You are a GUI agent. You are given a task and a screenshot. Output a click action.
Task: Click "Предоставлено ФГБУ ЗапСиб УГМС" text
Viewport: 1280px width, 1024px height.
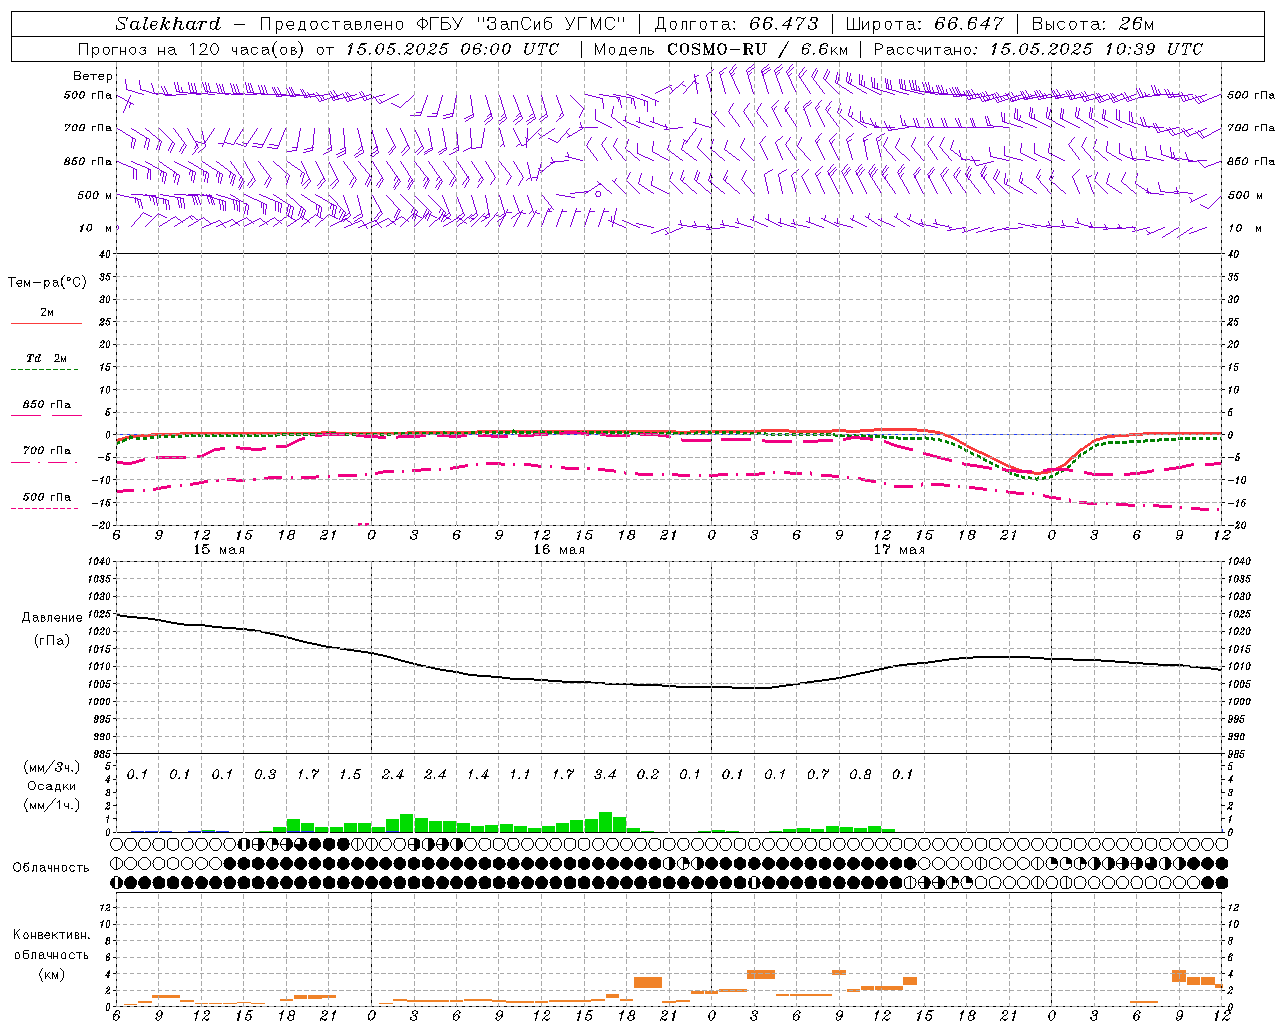tap(442, 24)
